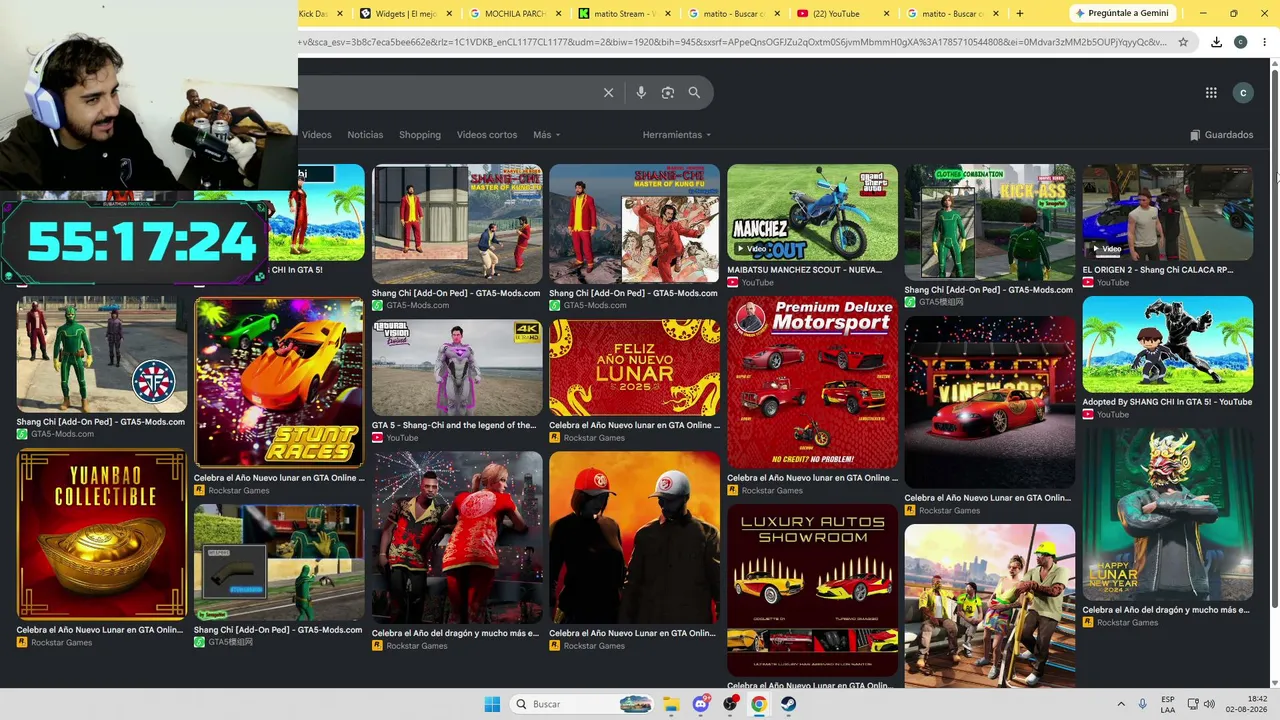
Task: Switch to Google Chrome in the taskbar
Action: [759, 704]
